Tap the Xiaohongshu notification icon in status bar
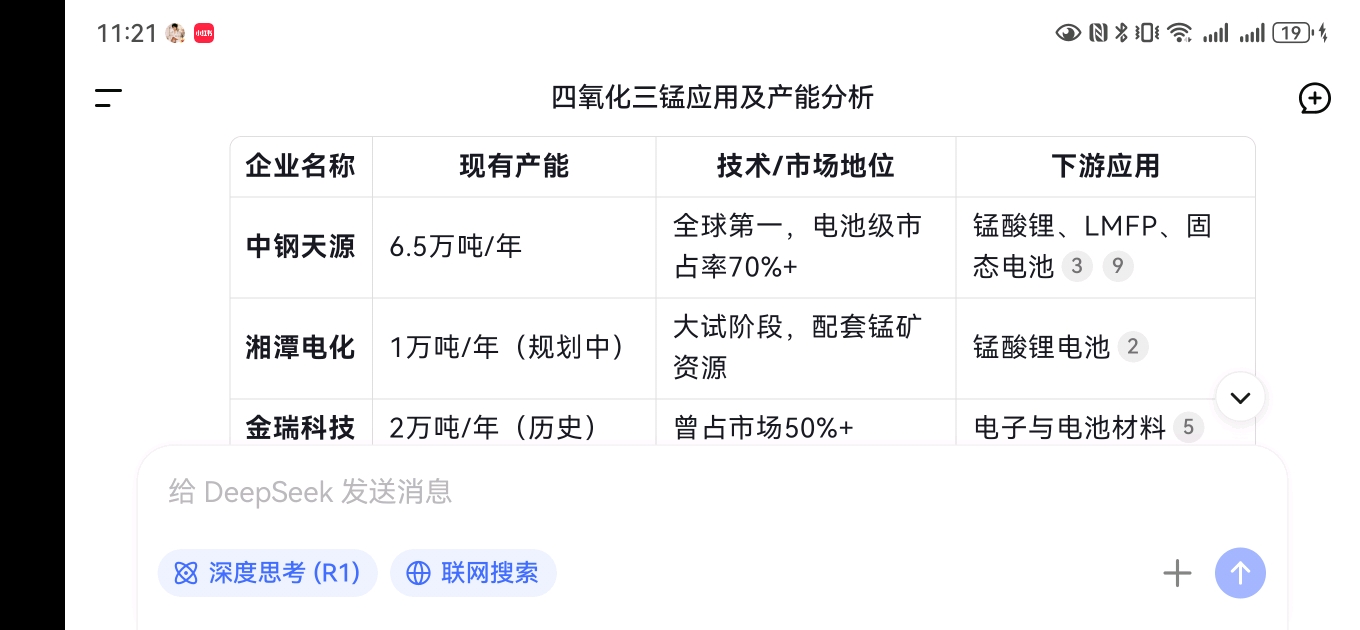 pos(204,33)
